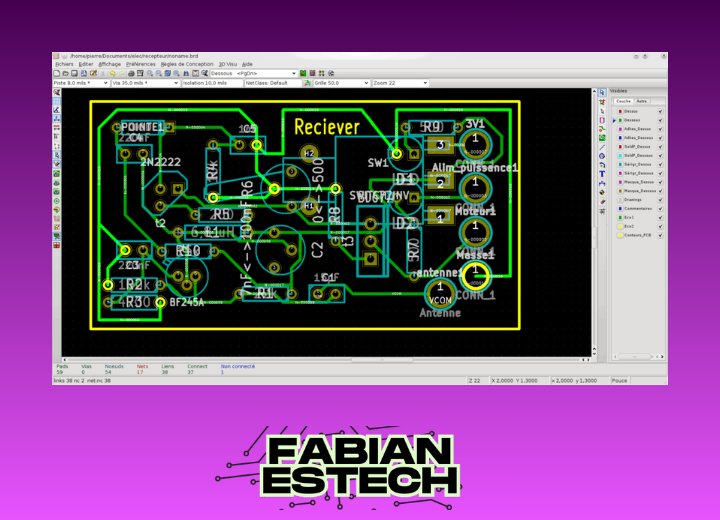Toggle visibility of Sérigr_Dessus layer

click(x=660, y=164)
